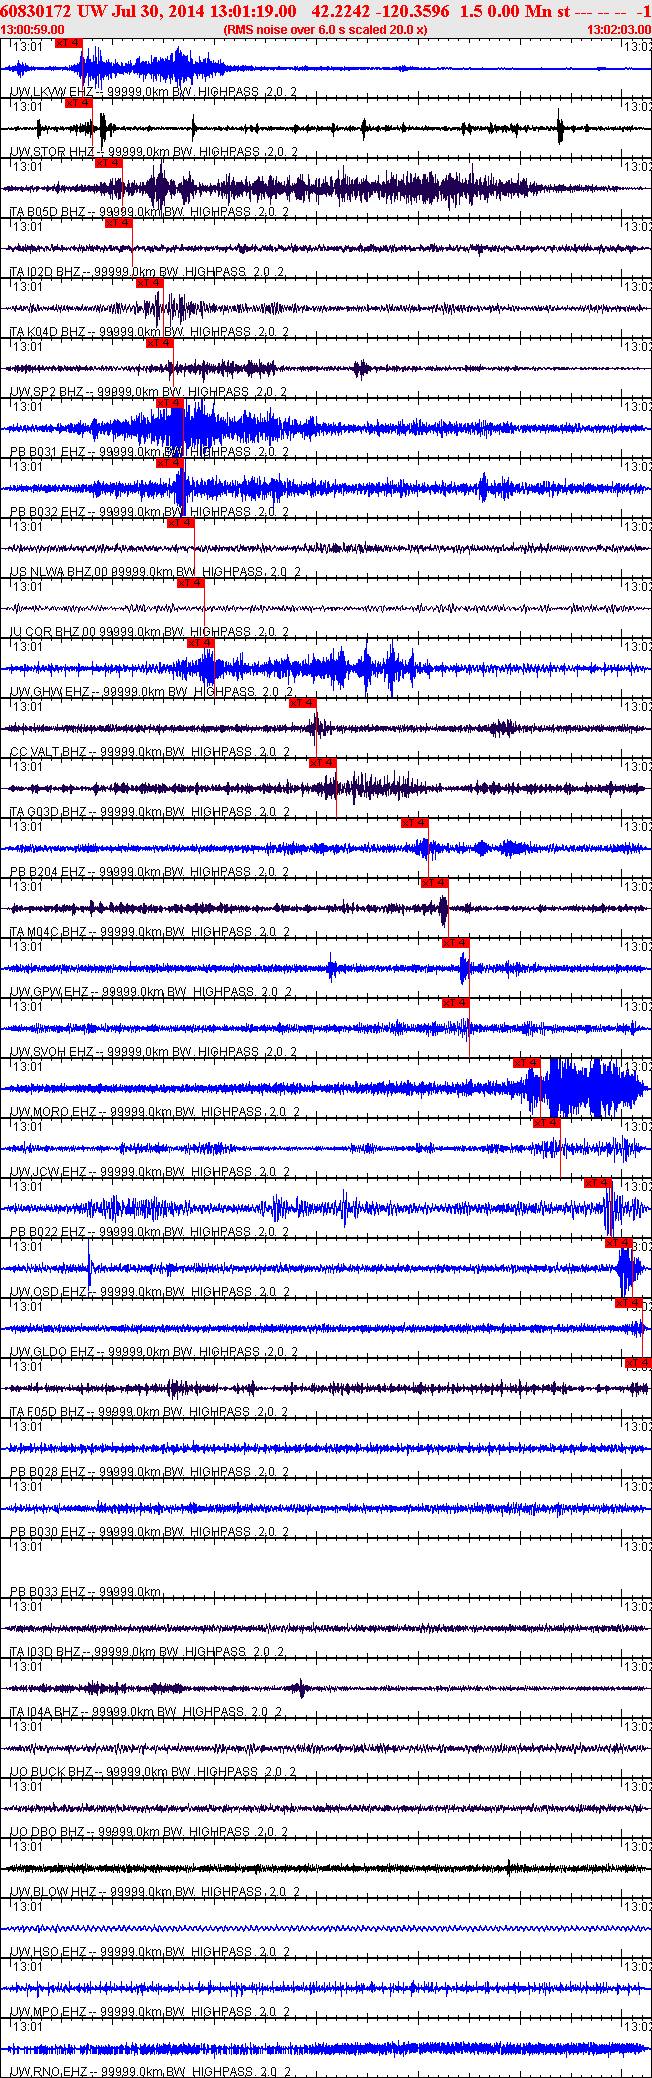Image resolution: width=652 pixels, height=2078 pixels.
Task: Select the red pick marker on TA F05D trace
Action: pos(639,1363)
